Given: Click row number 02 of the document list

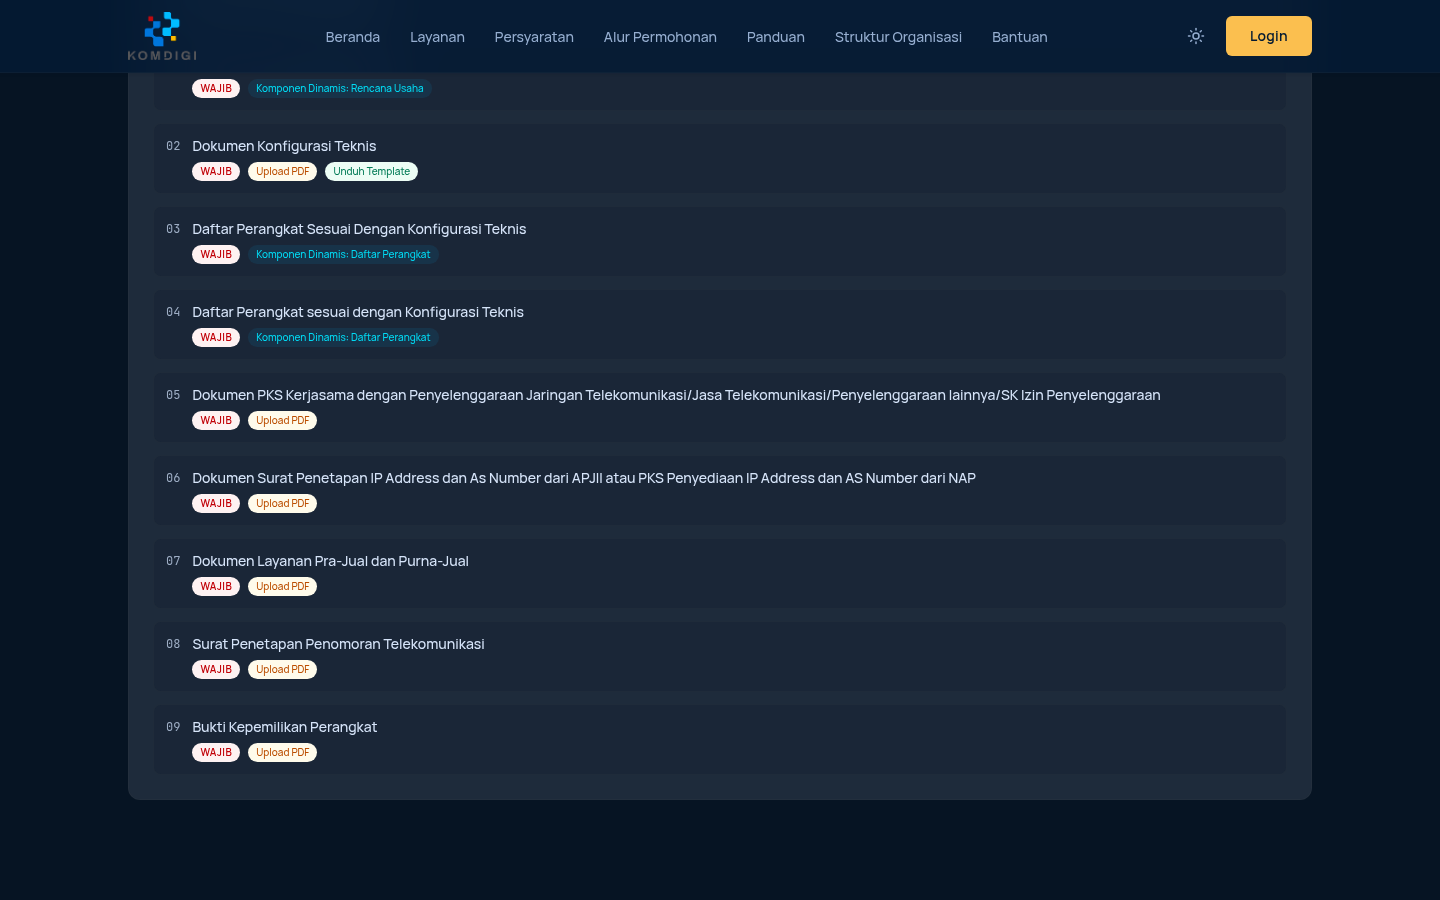Looking at the screenshot, I should coord(173,146).
